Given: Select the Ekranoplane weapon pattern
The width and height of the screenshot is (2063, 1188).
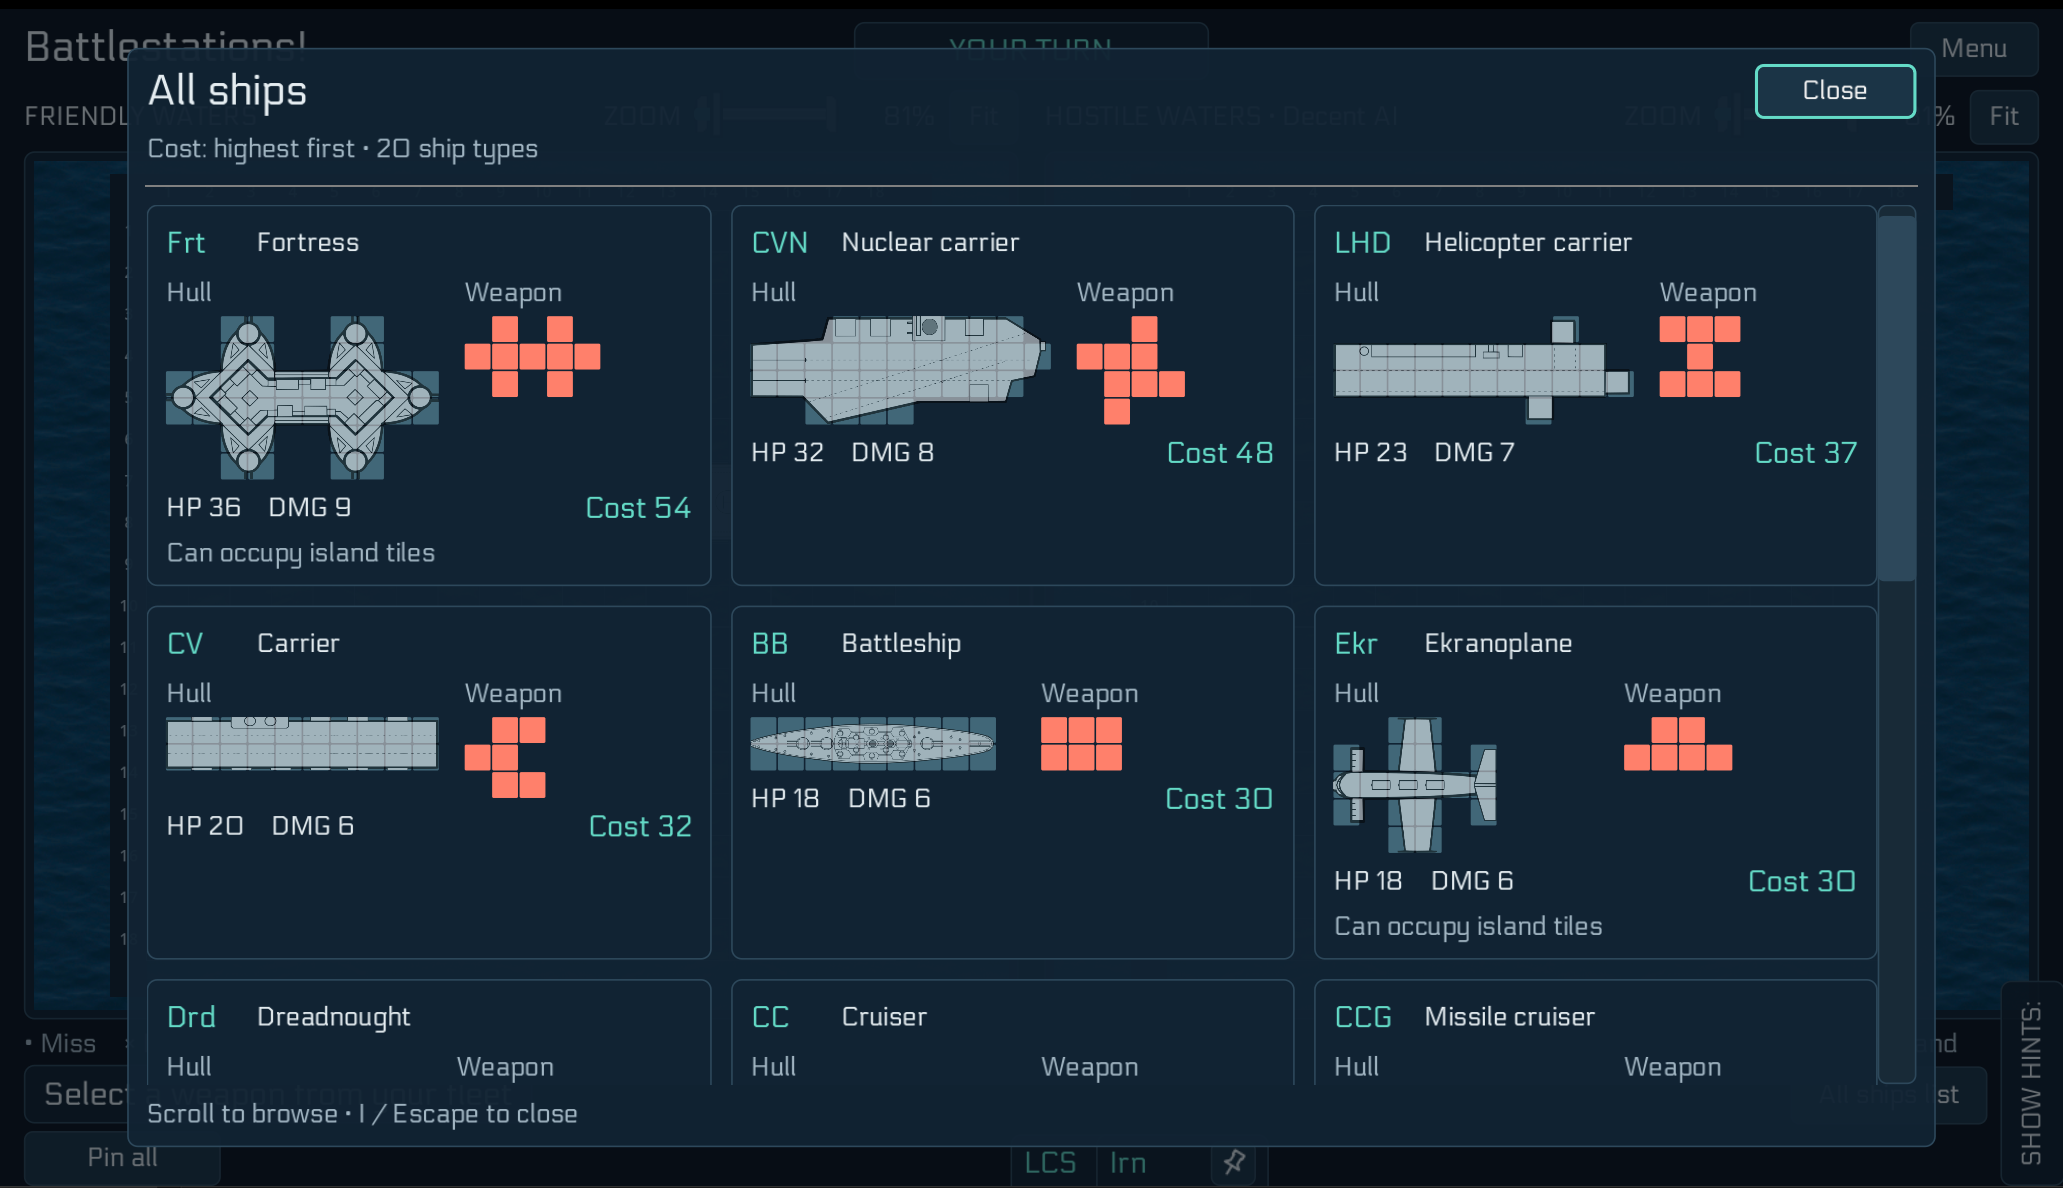Looking at the screenshot, I should tap(1677, 743).
